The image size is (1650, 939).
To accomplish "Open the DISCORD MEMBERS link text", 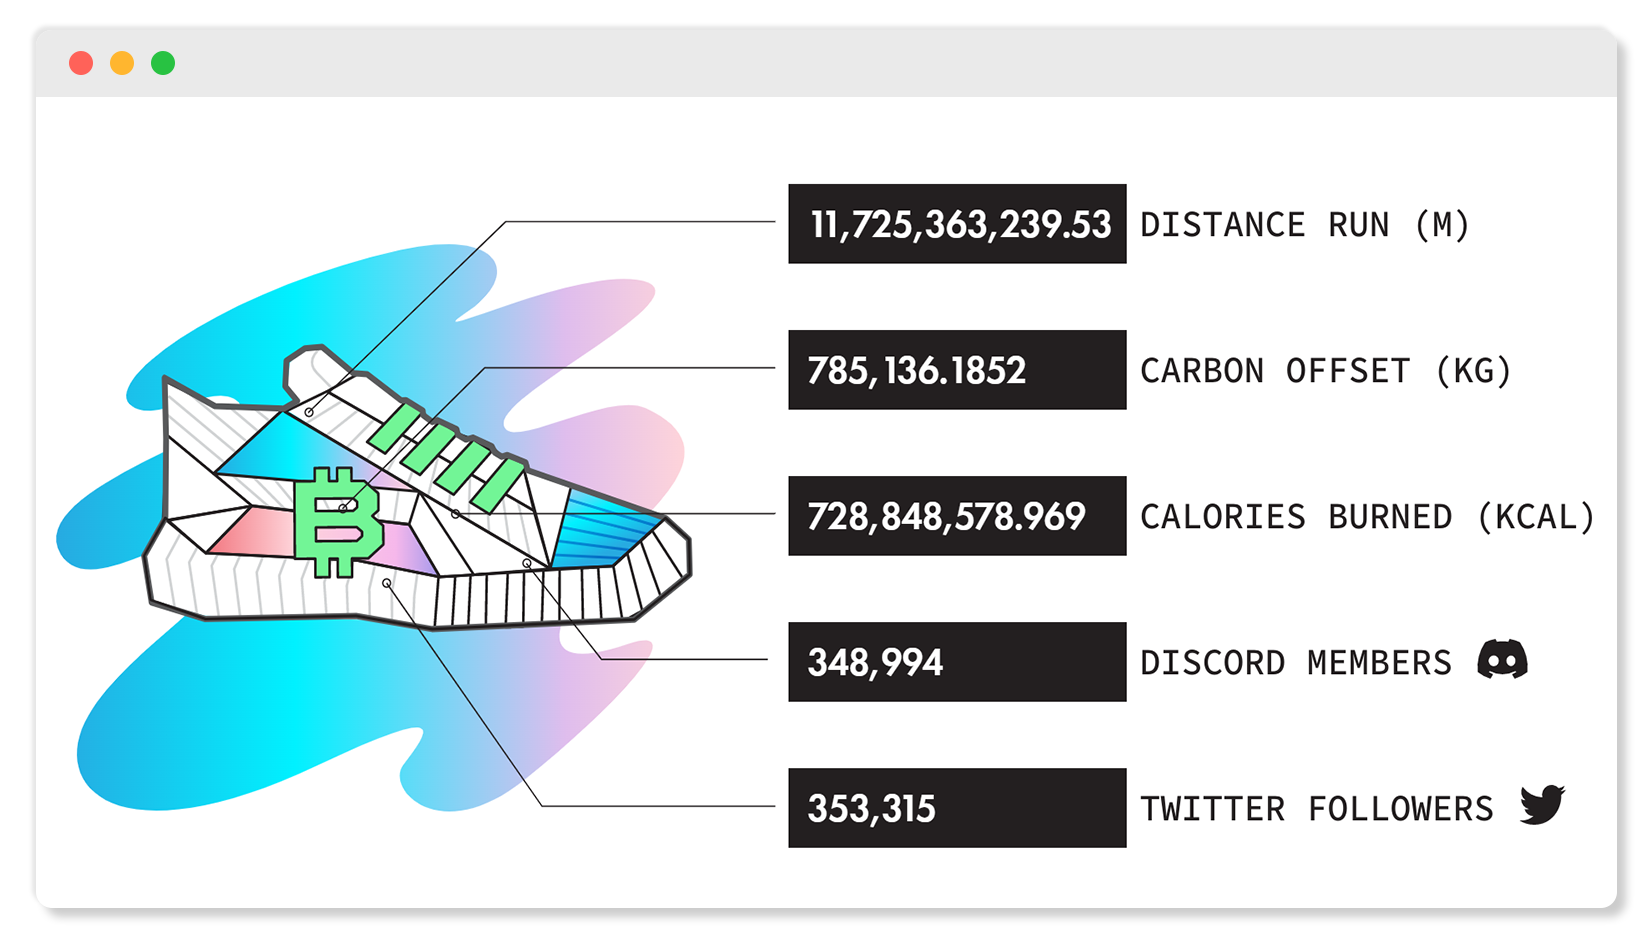I will point(1295,663).
